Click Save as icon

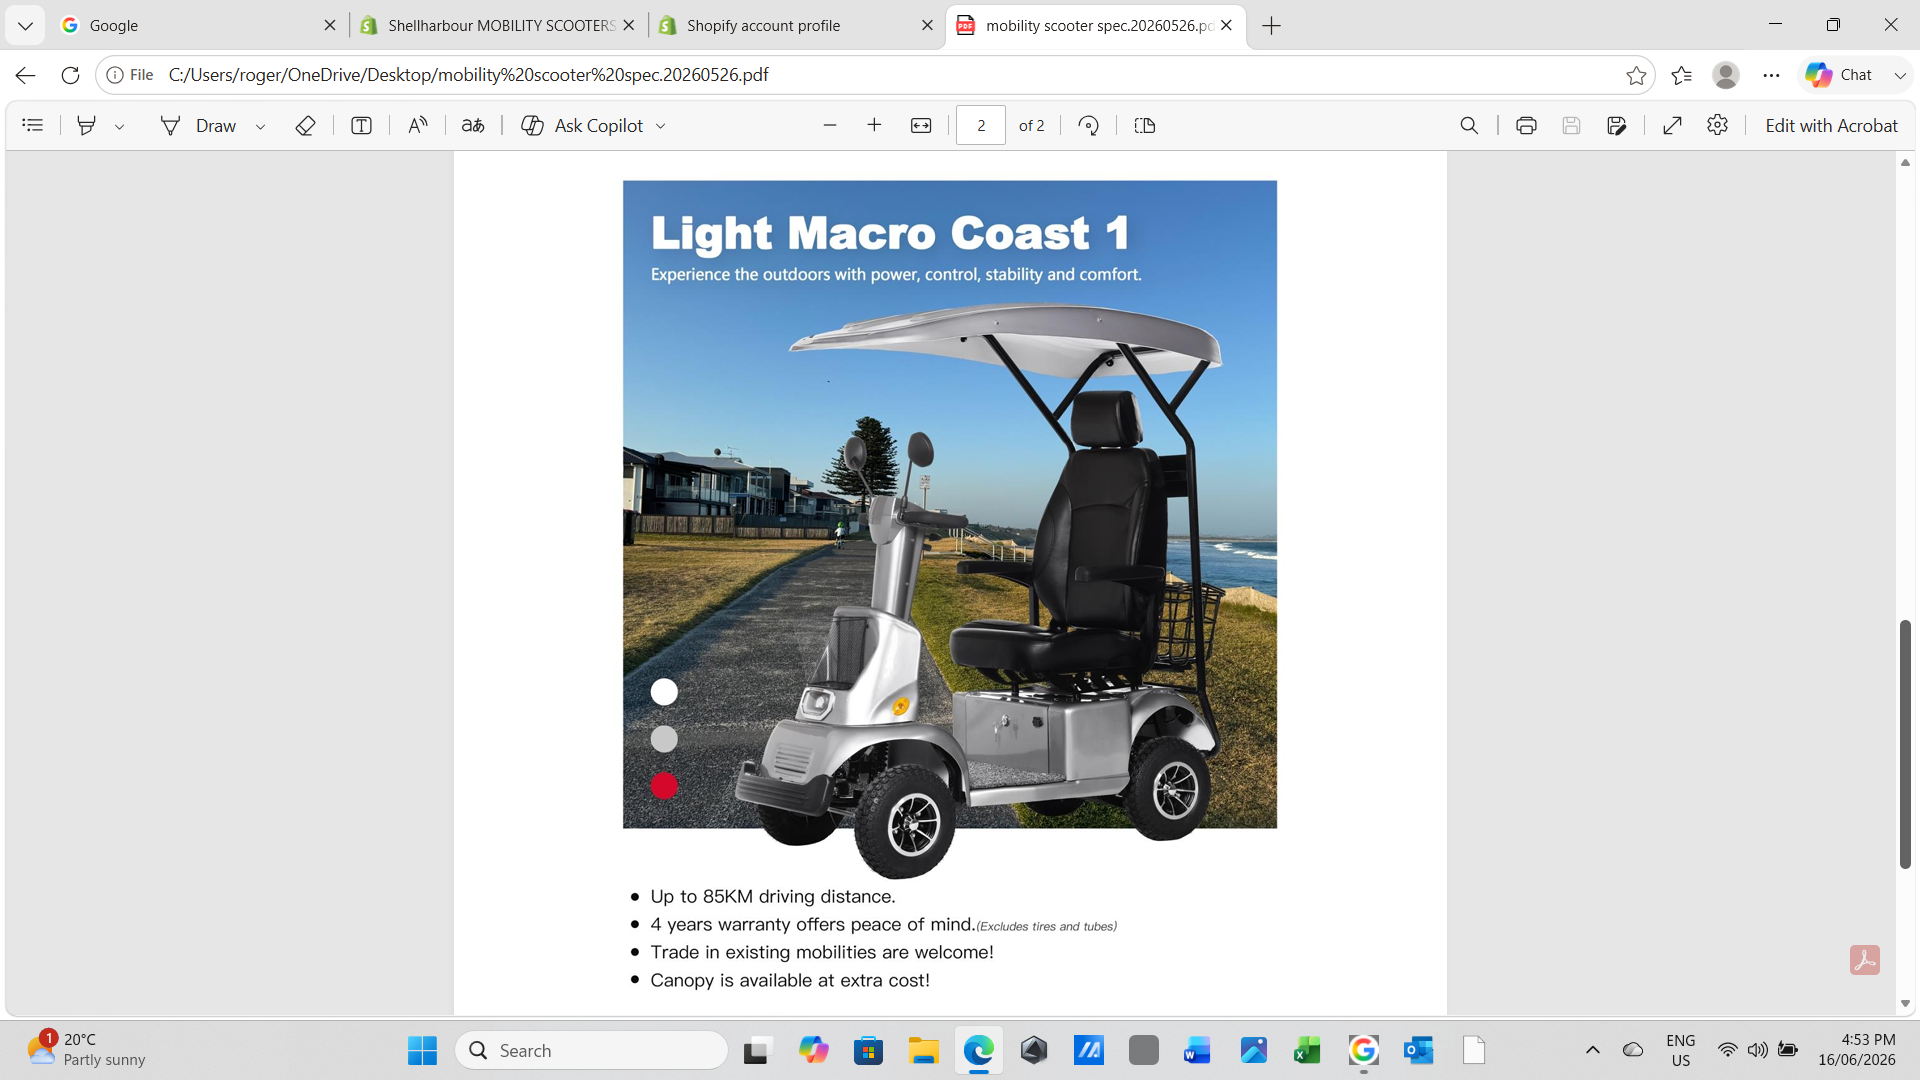[x=1617, y=125]
